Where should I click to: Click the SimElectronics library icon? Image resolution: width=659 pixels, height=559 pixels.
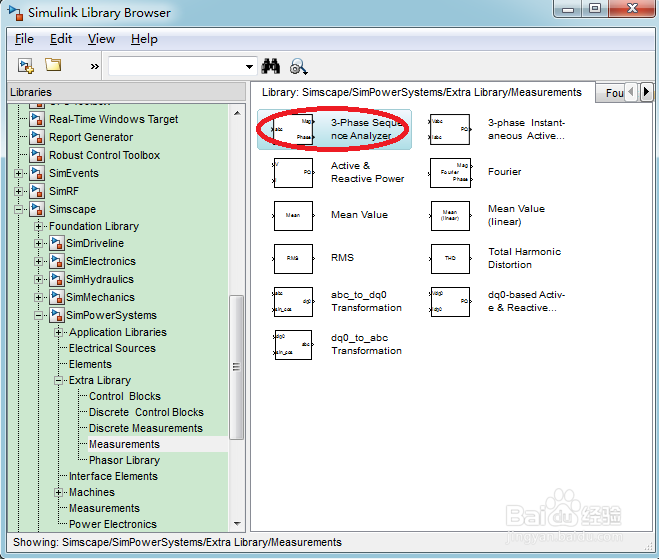(x=57, y=261)
